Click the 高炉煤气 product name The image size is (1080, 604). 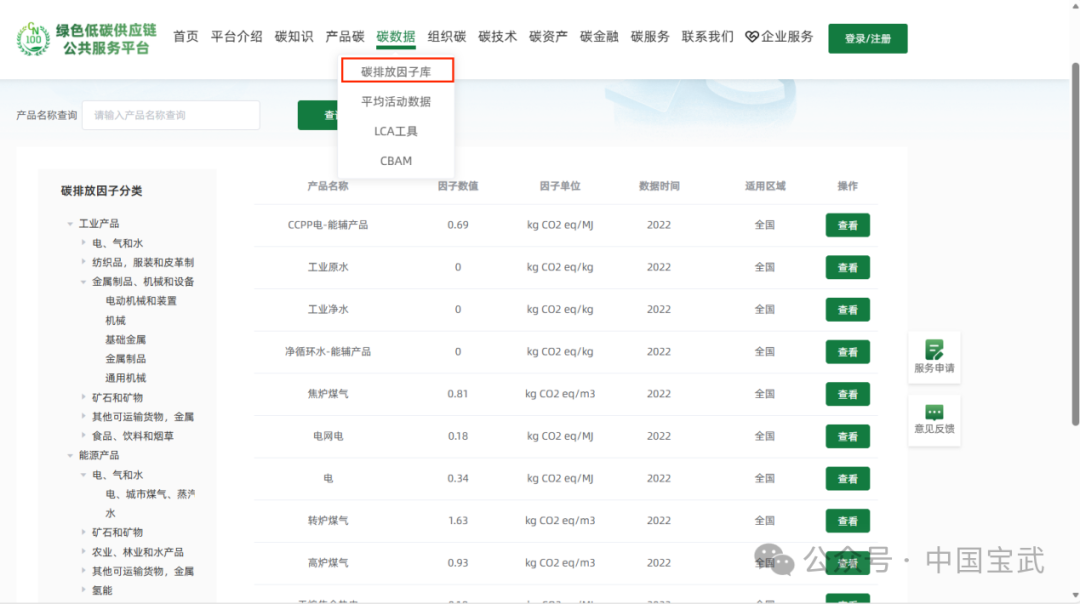[x=328, y=563]
